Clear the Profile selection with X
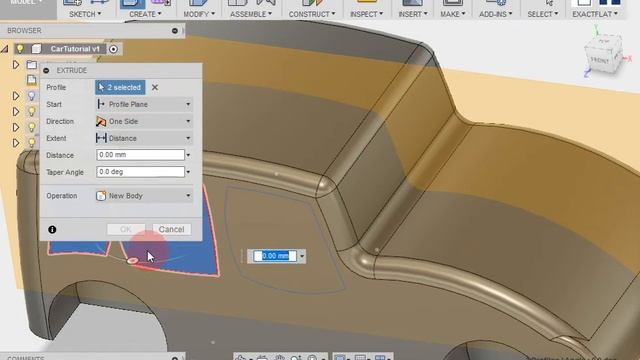 pyautogui.click(x=155, y=87)
